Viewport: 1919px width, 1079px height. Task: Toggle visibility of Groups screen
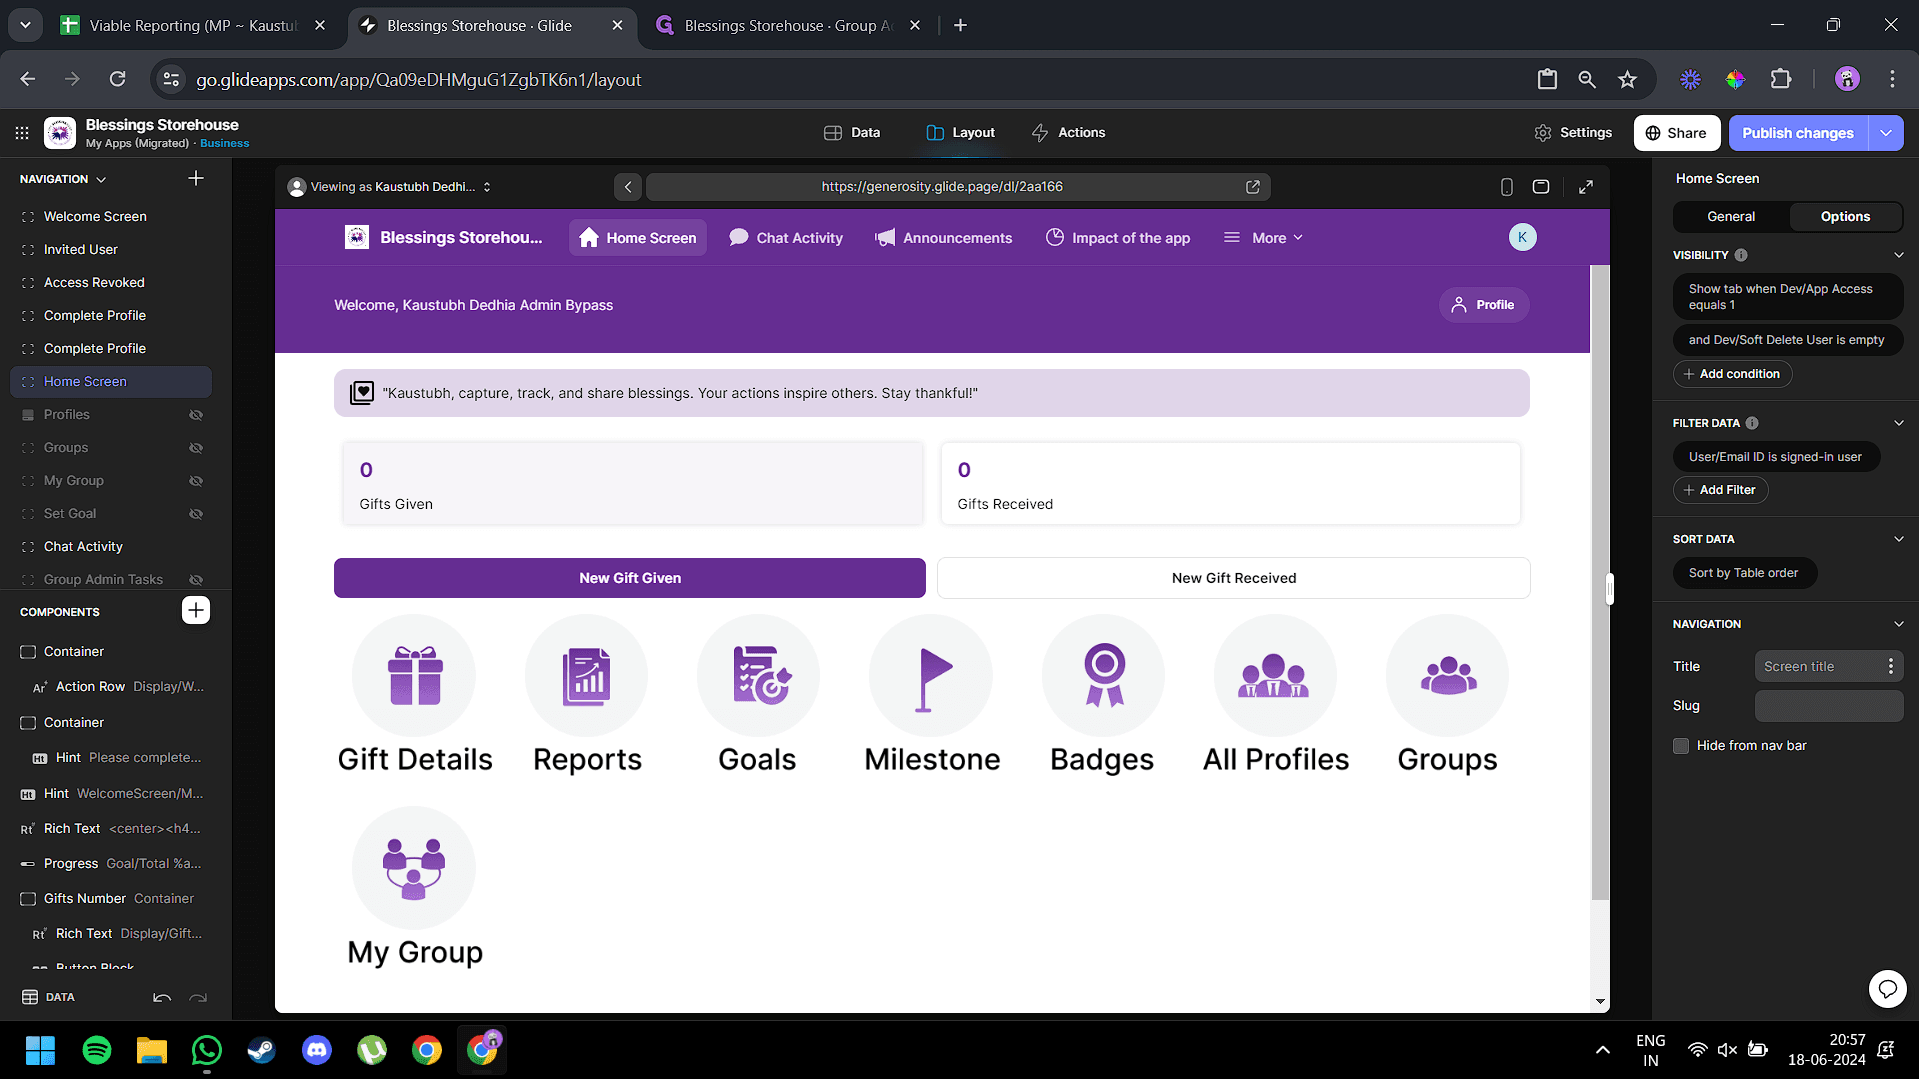(x=196, y=448)
